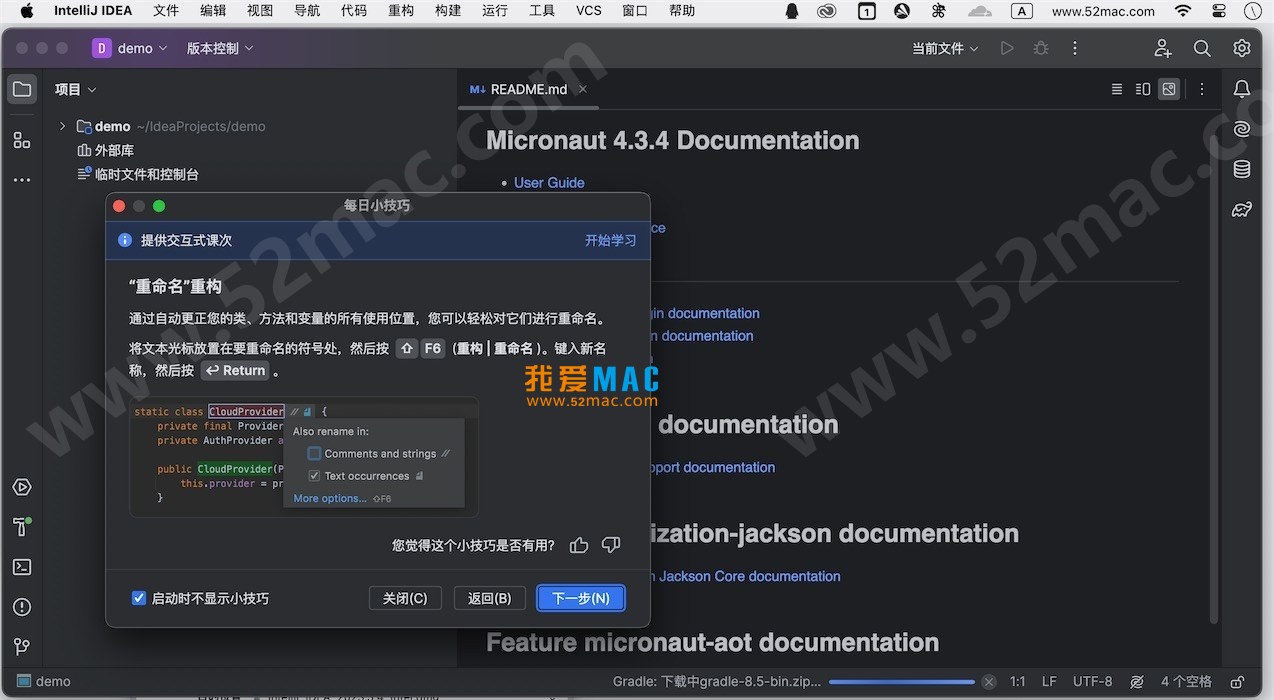Open the Build hammer tool window
The image size is (1274, 700).
(x=21, y=527)
